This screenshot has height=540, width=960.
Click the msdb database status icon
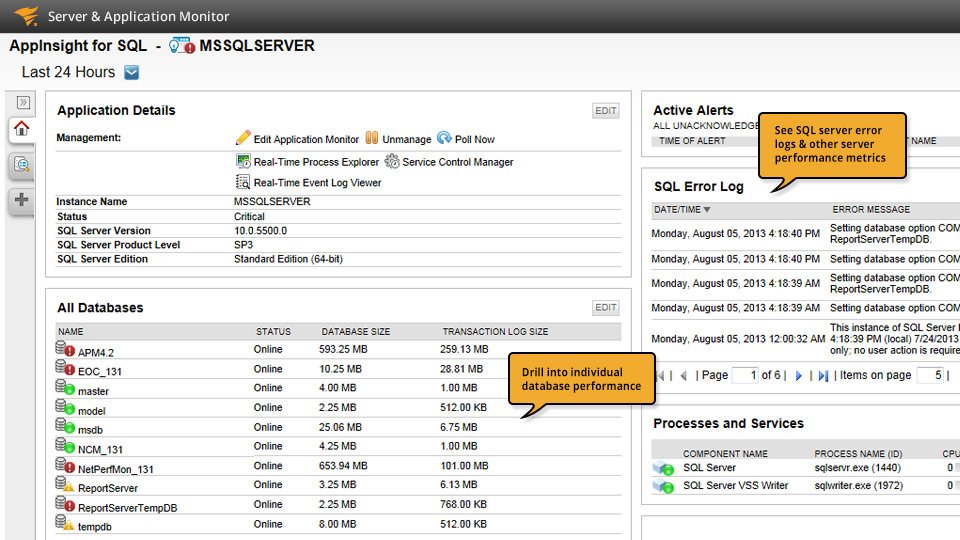pyautogui.click(x=65, y=426)
